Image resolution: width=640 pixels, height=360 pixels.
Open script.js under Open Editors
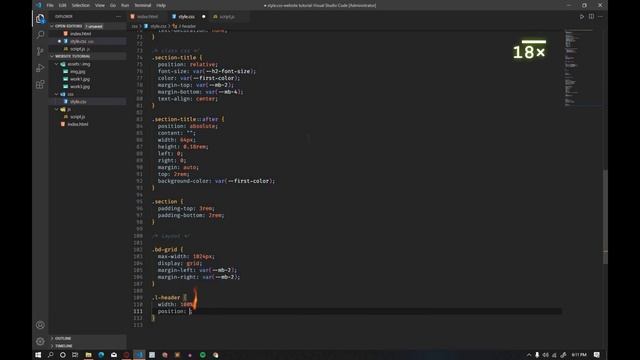click(x=78, y=49)
